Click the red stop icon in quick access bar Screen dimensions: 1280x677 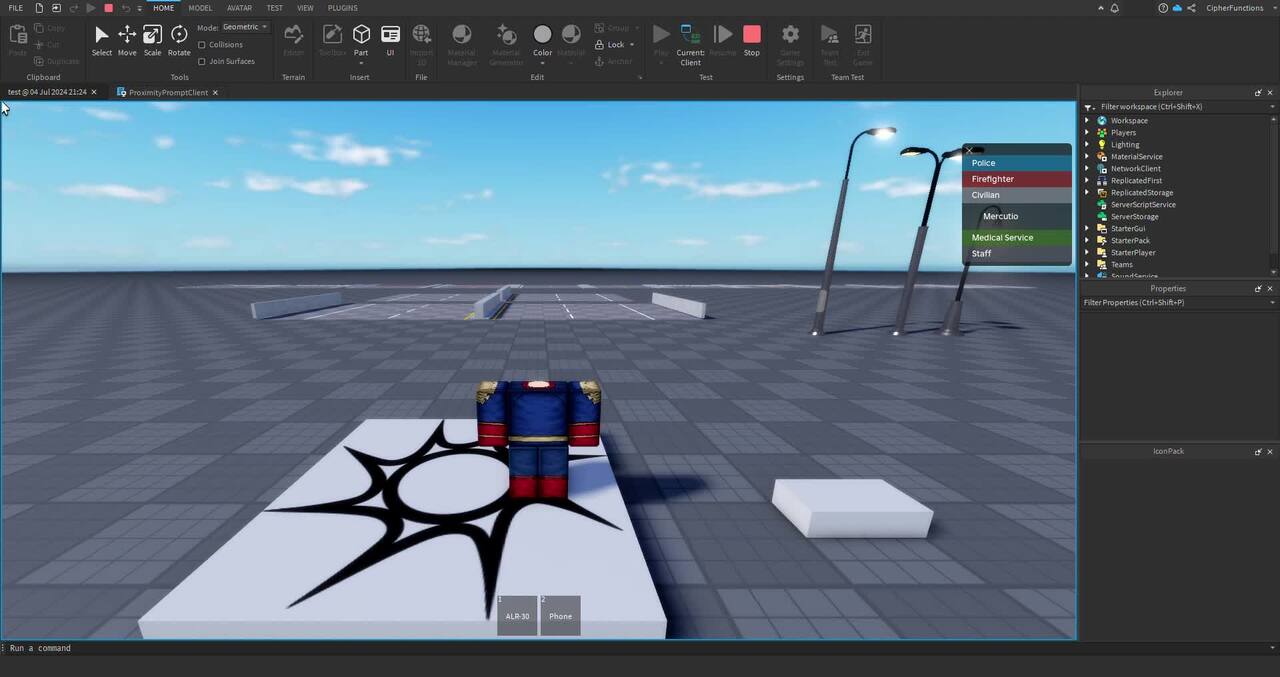109,8
